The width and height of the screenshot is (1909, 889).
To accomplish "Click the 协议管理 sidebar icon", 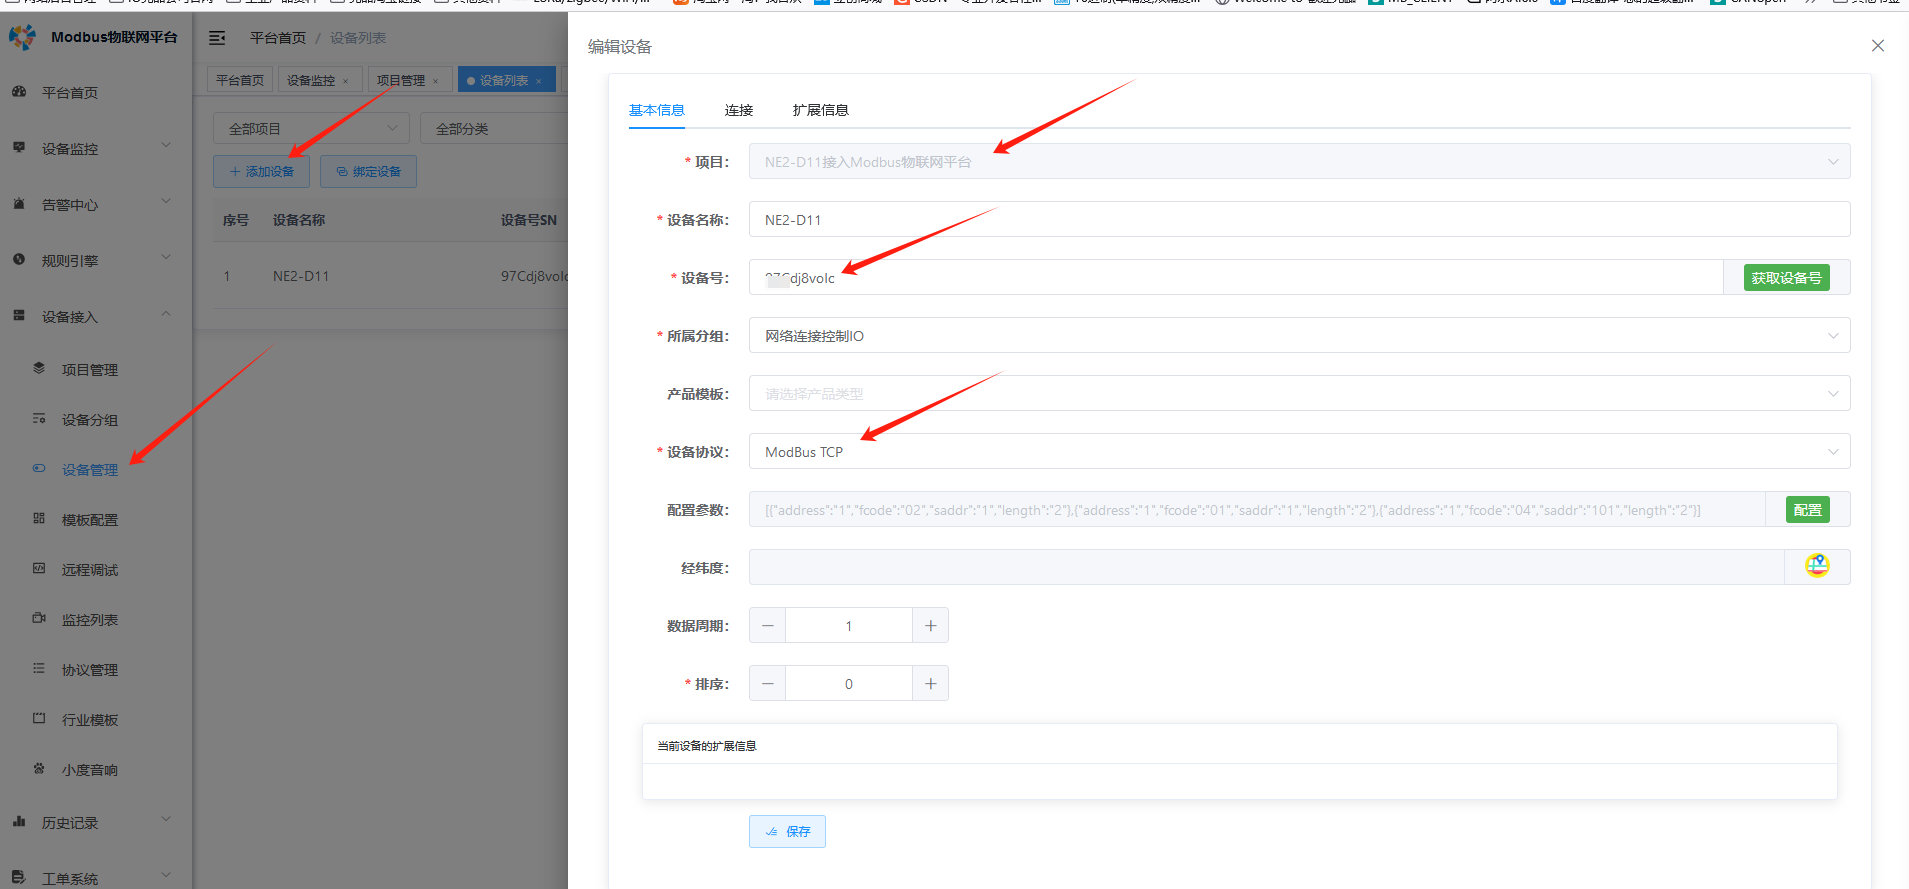I will pos(39,669).
